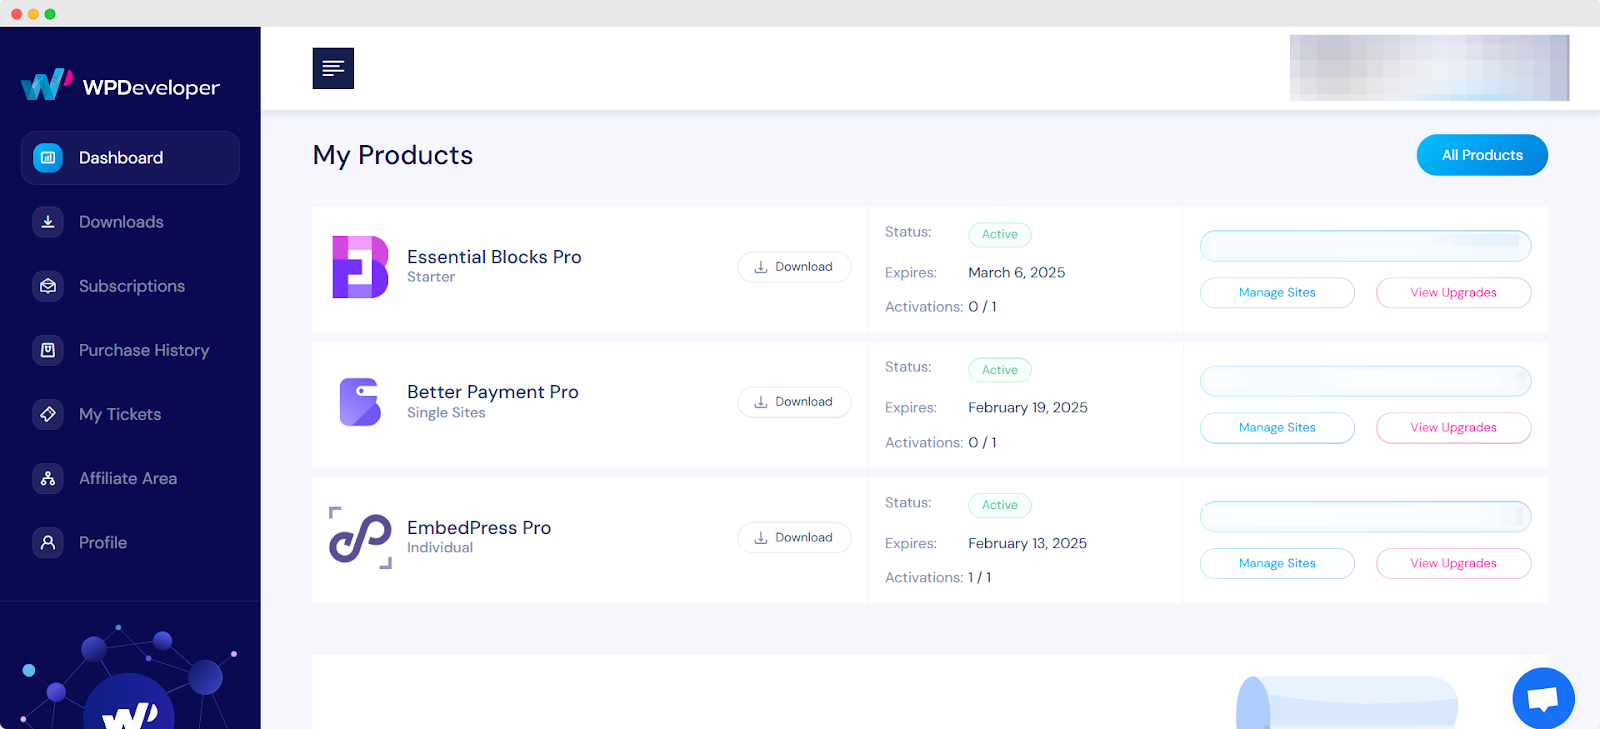Toggle the sidebar with the hamburger menu icon
The width and height of the screenshot is (1600, 729).
point(333,68)
